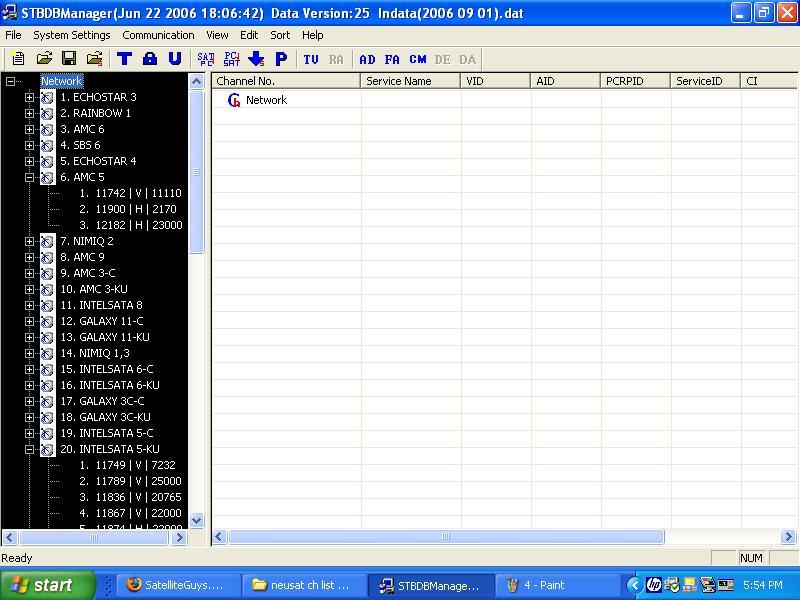800x600 pixels.
Task: Click the Open file folder icon
Action: click(44, 59)
